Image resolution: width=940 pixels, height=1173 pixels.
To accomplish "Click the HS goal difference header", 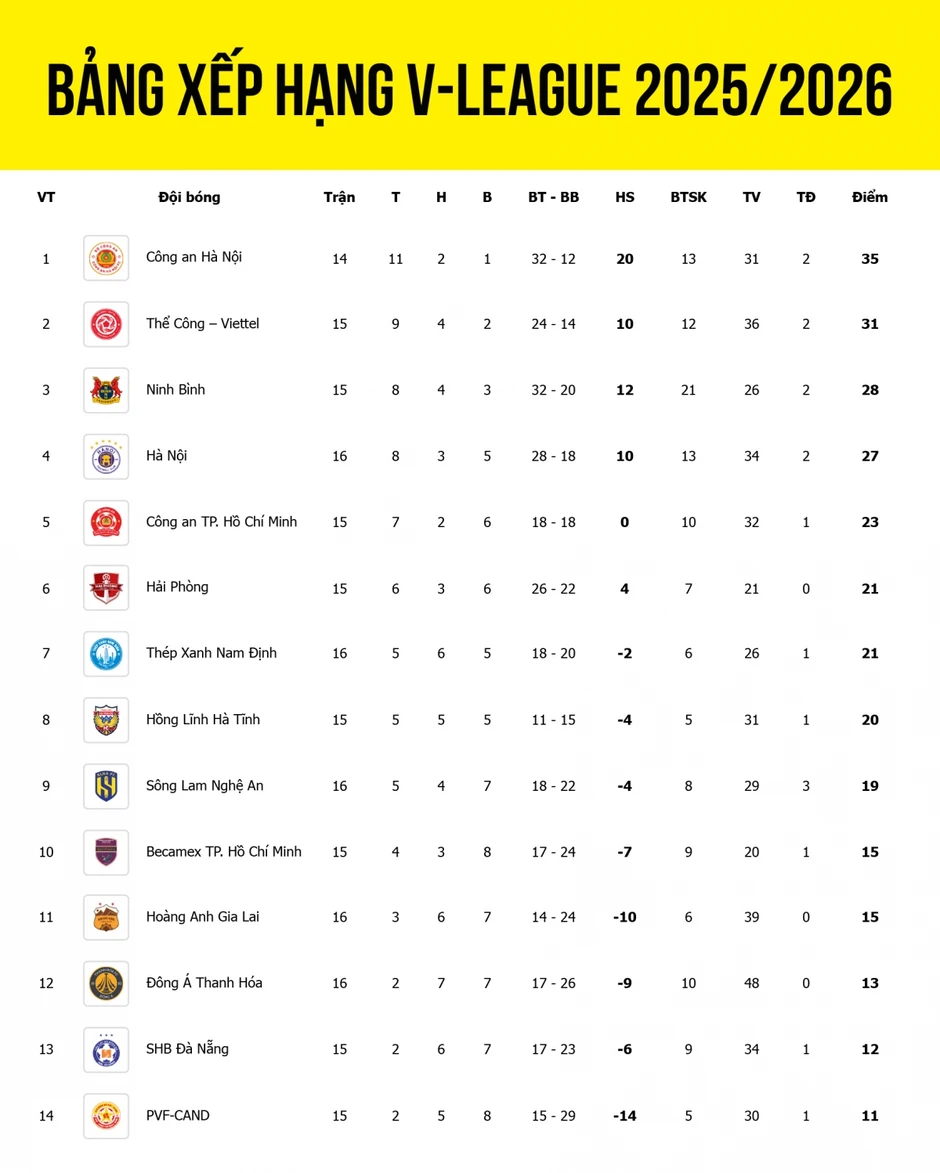I will coord(624,197).
